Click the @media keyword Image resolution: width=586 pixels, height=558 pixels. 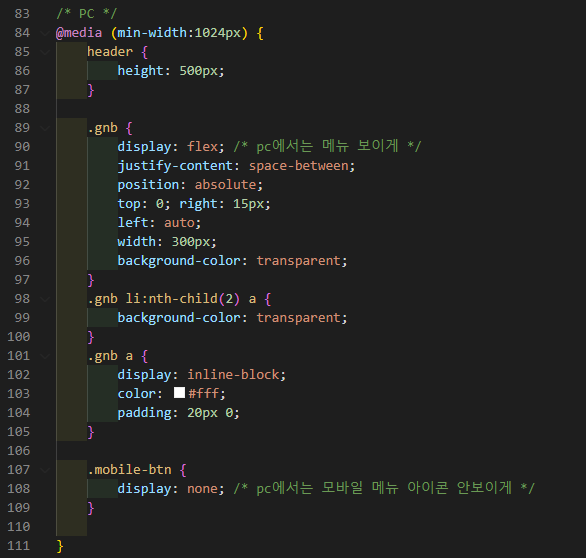tap(79, 33)
